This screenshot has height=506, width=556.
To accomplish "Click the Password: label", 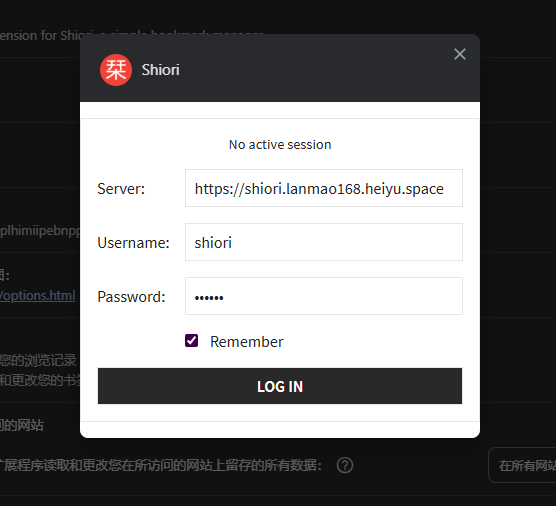I will 131,297.
